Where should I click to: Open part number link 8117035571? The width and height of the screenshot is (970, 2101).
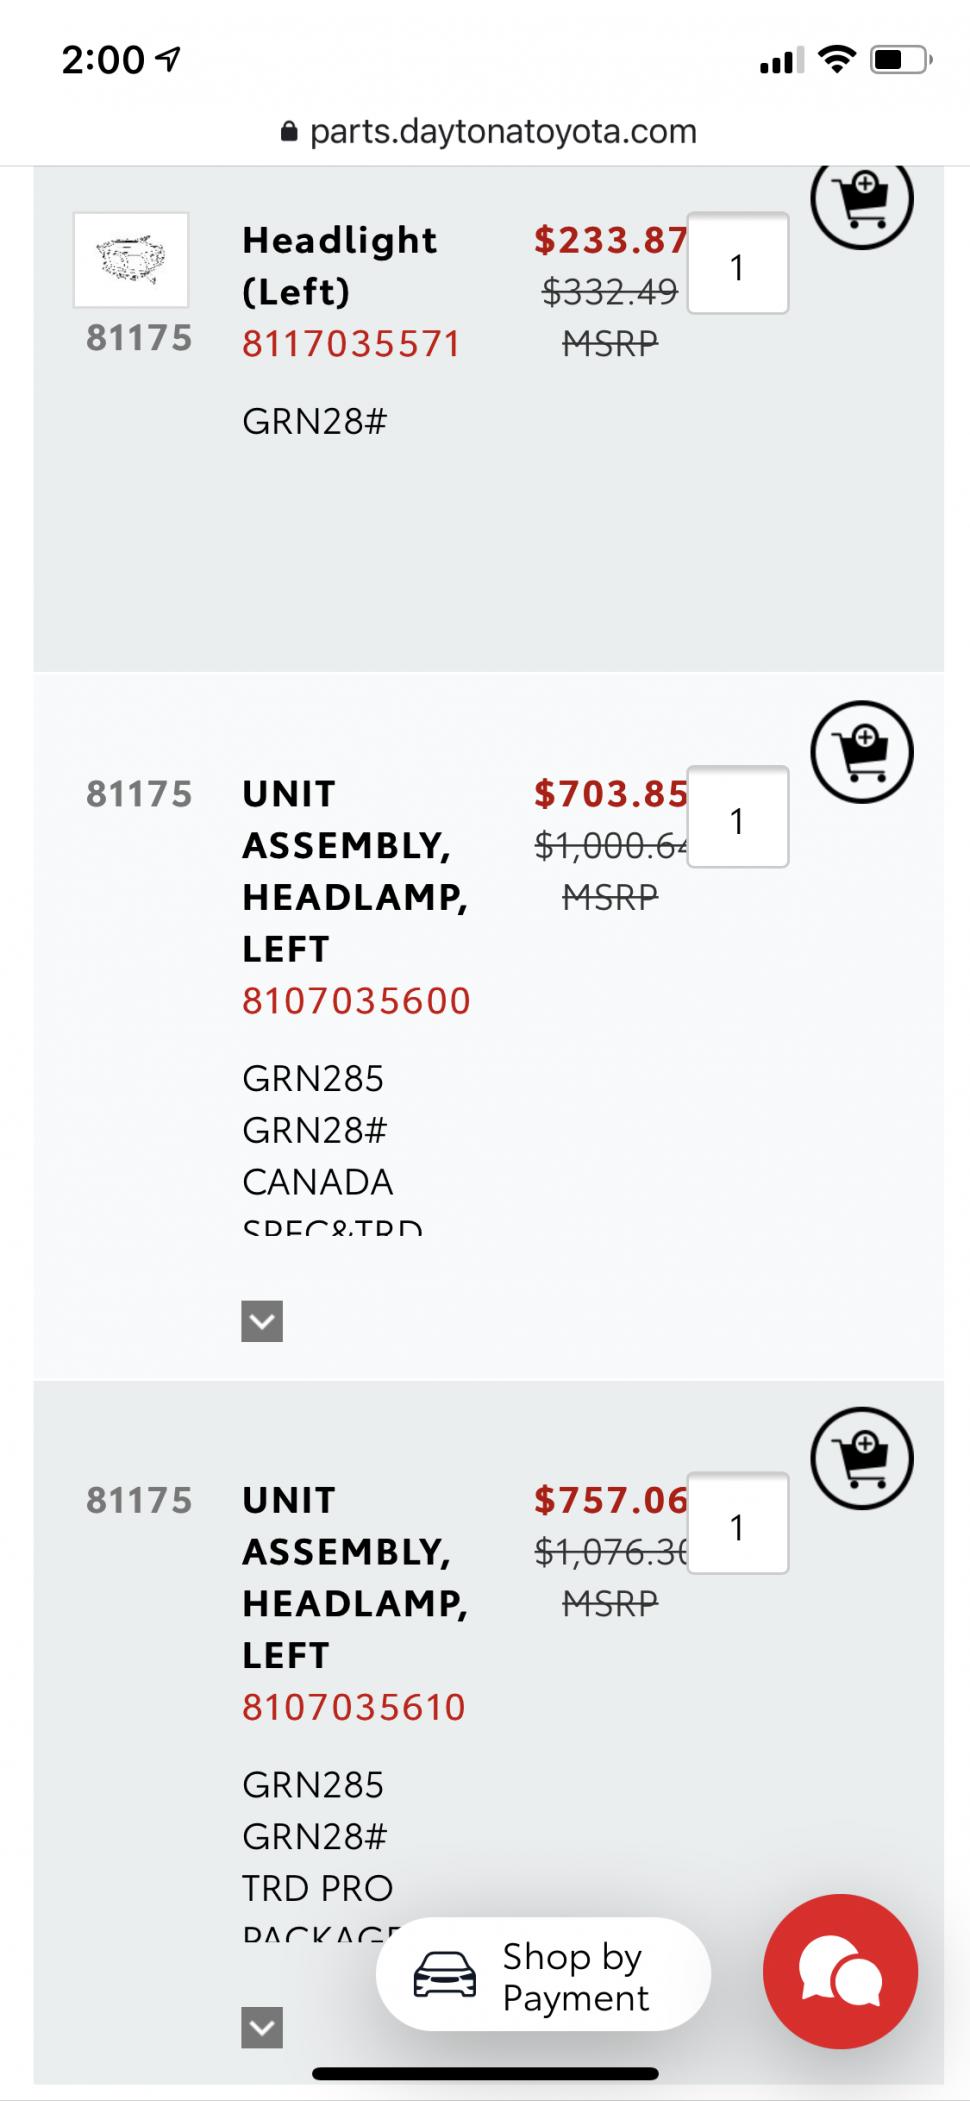[352, 344]
